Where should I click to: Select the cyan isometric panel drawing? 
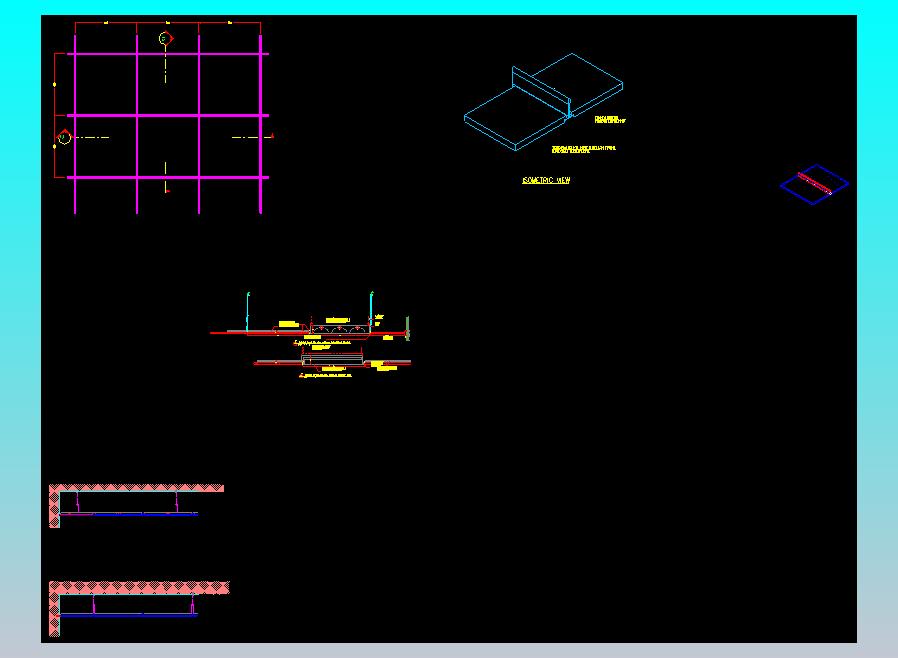click(543, 102)
